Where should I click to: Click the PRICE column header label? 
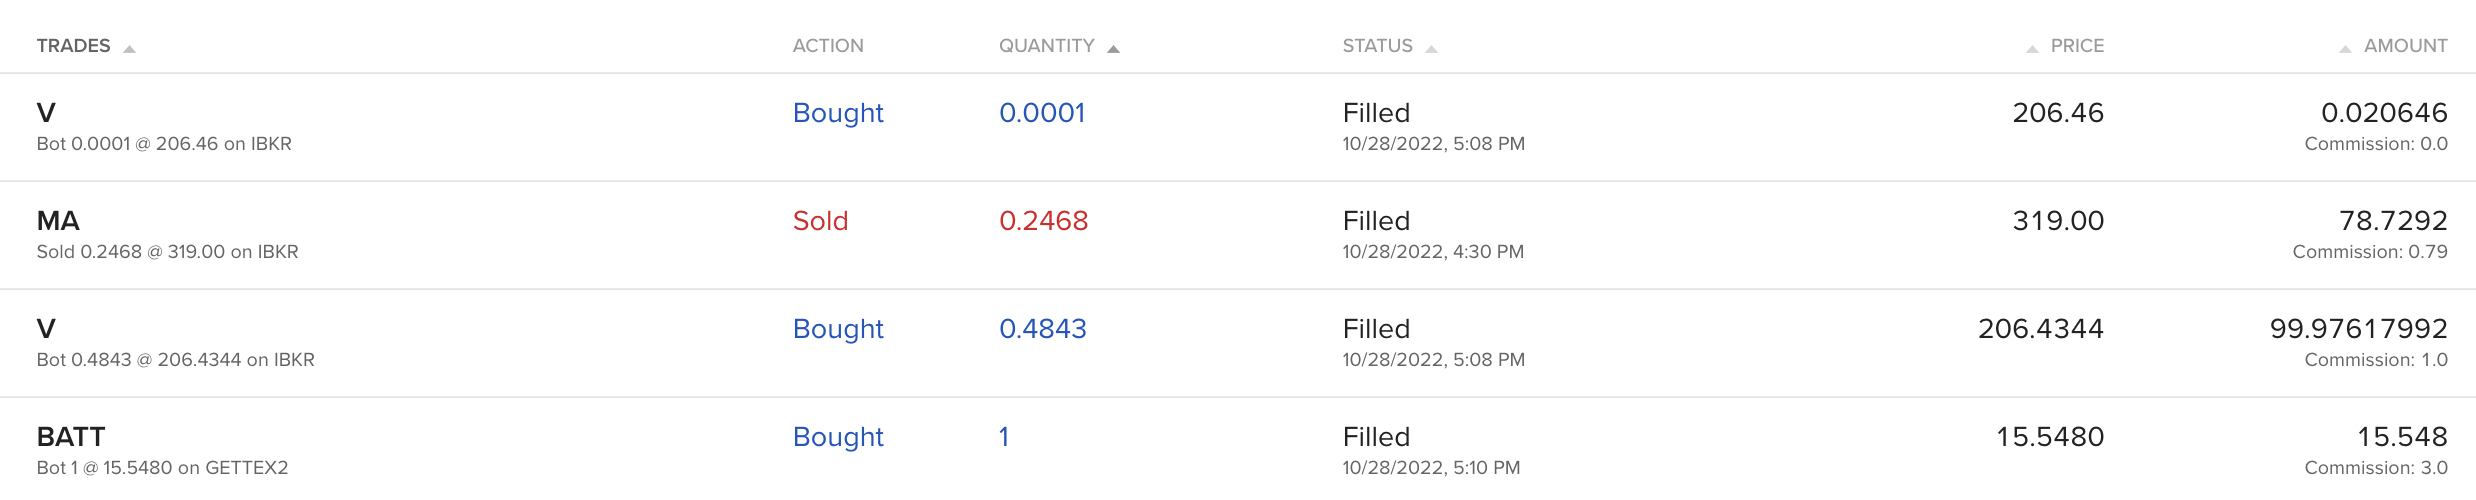[2077, 46]
